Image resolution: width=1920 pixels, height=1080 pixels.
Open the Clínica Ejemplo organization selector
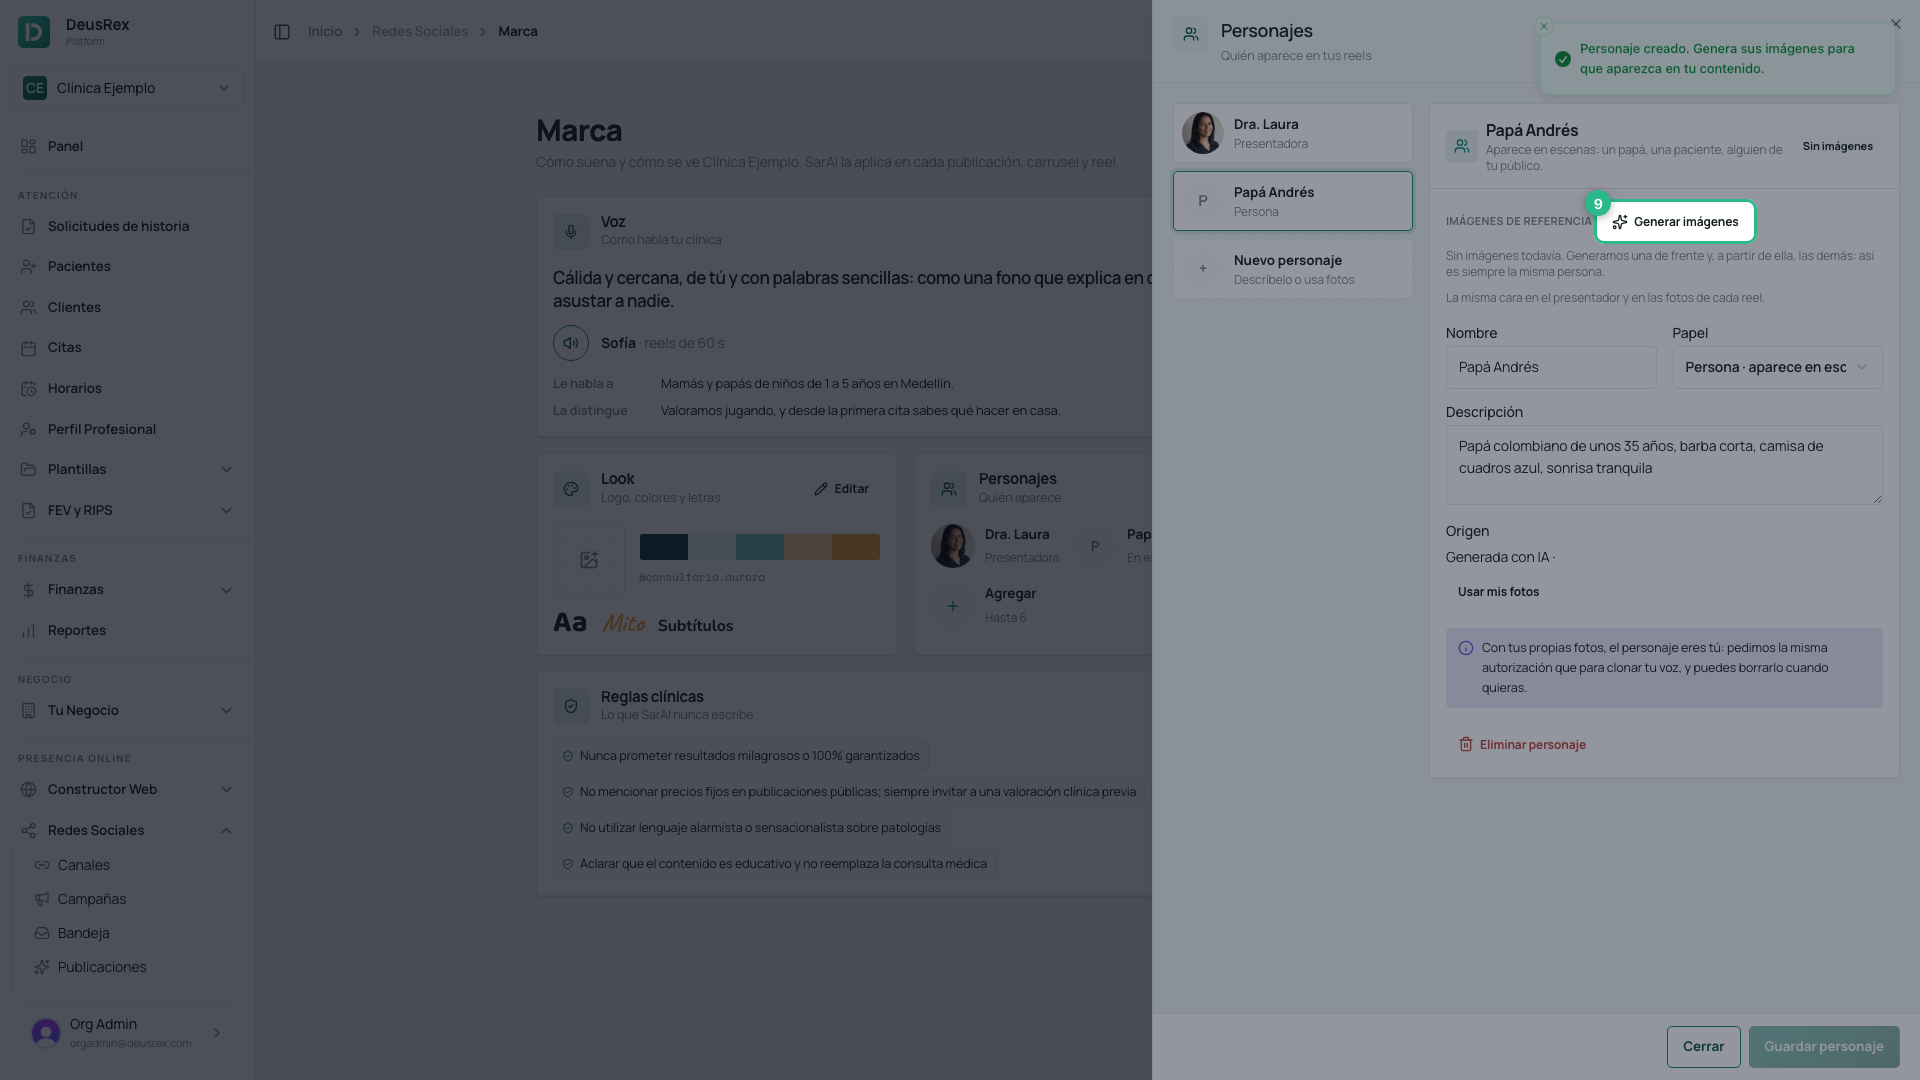click(x=127, y=88)
